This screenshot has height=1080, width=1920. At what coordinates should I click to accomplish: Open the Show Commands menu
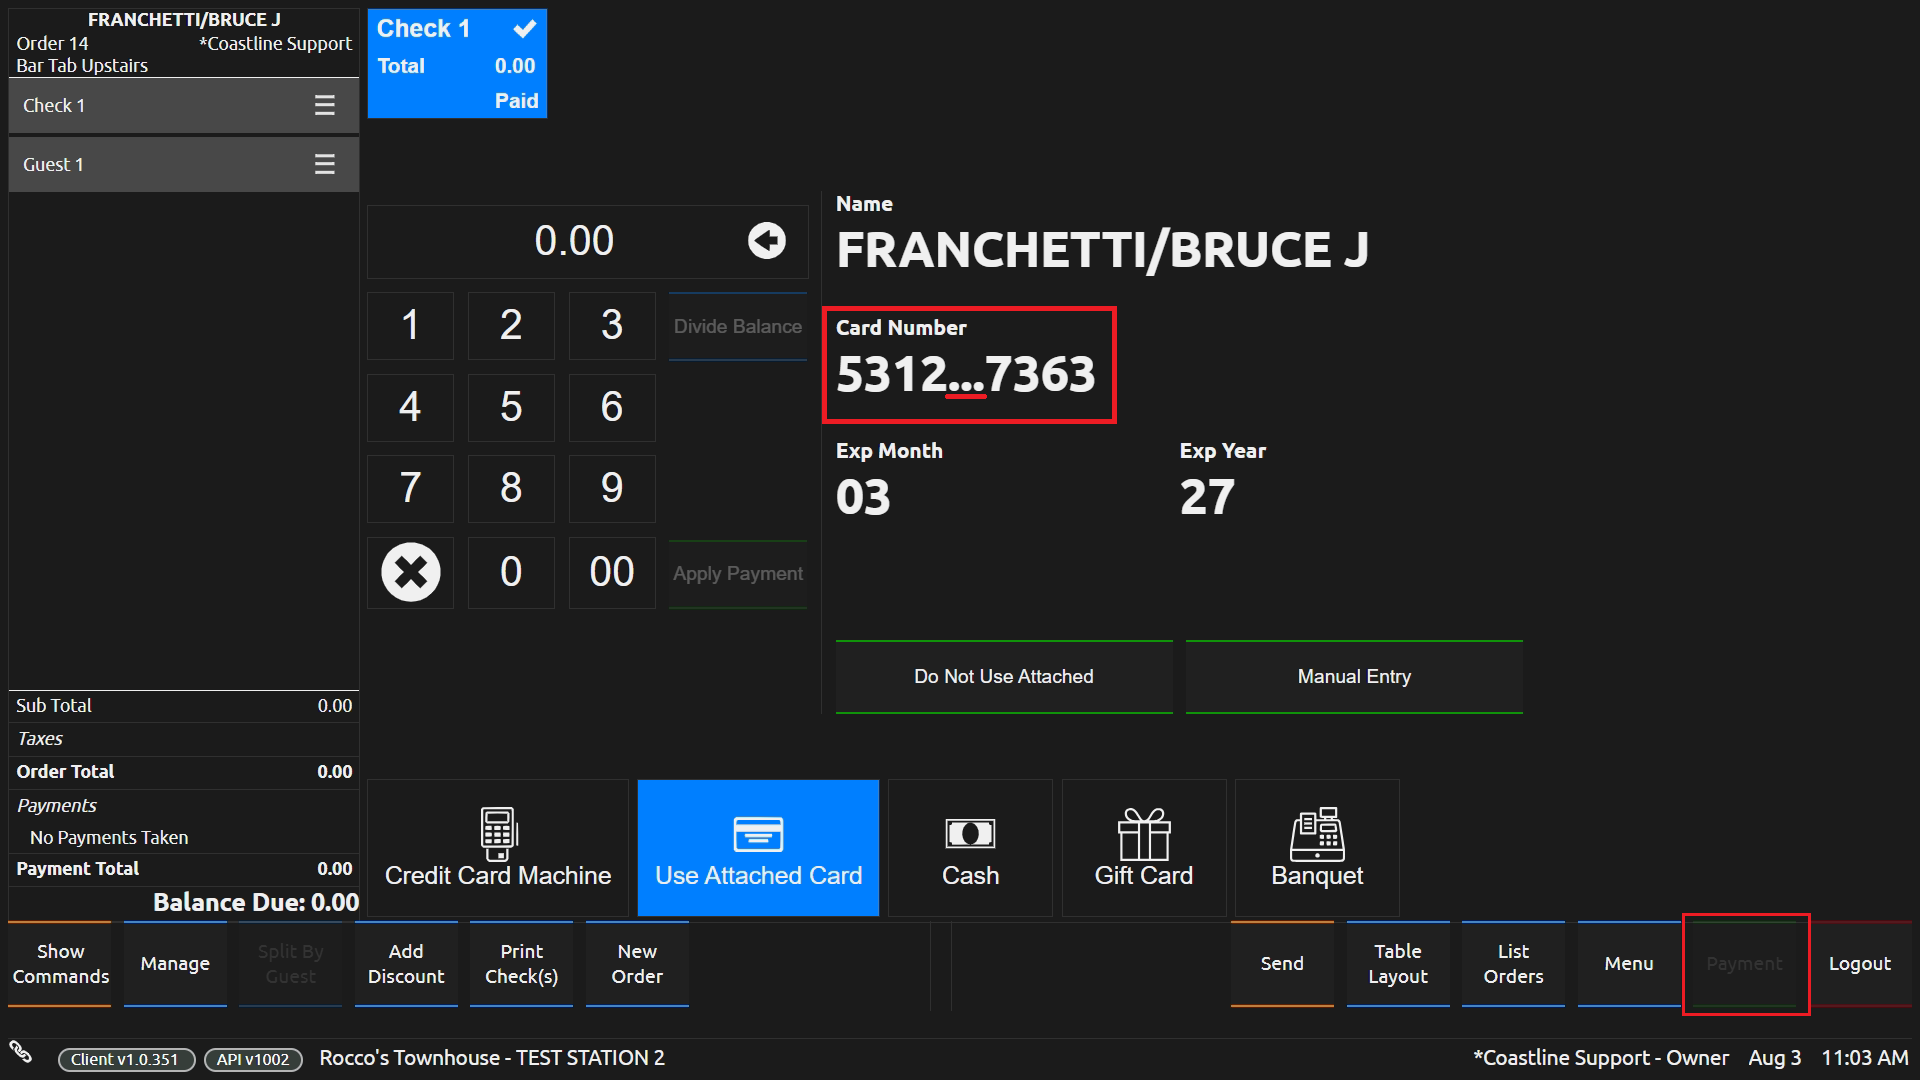(60, 964)
